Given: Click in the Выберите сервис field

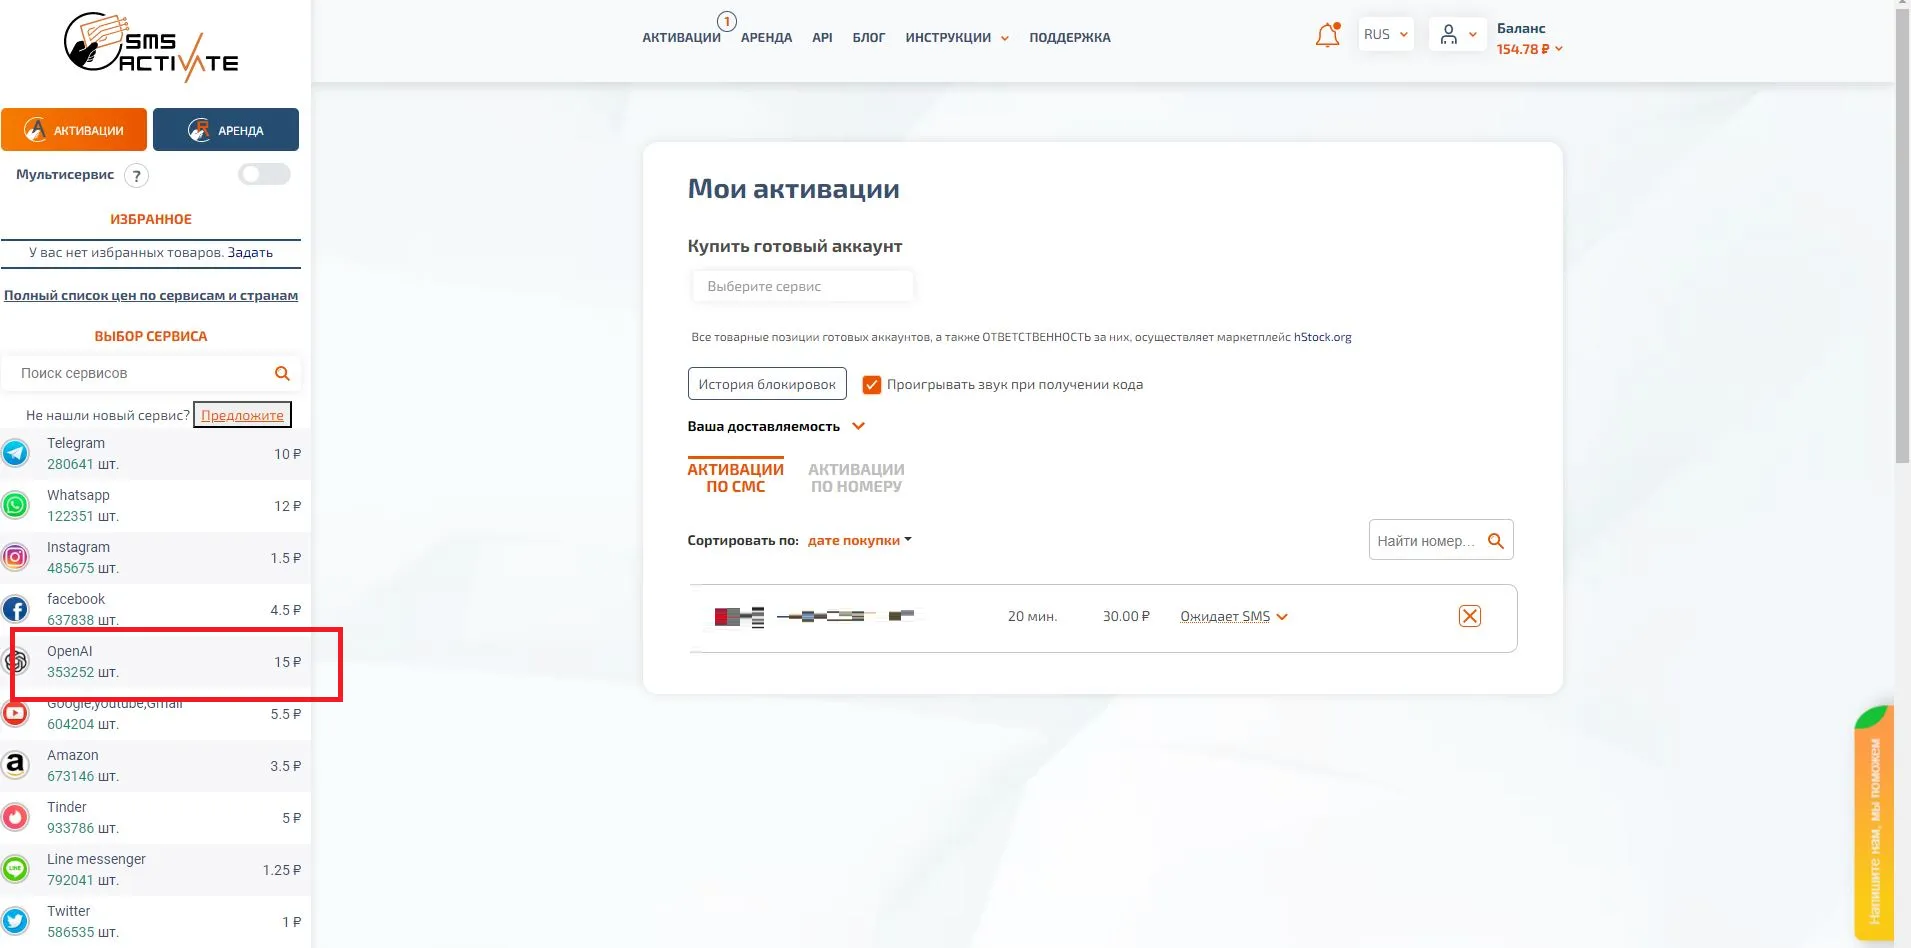Looking at the screenshot, I should [x=802, y=287].
